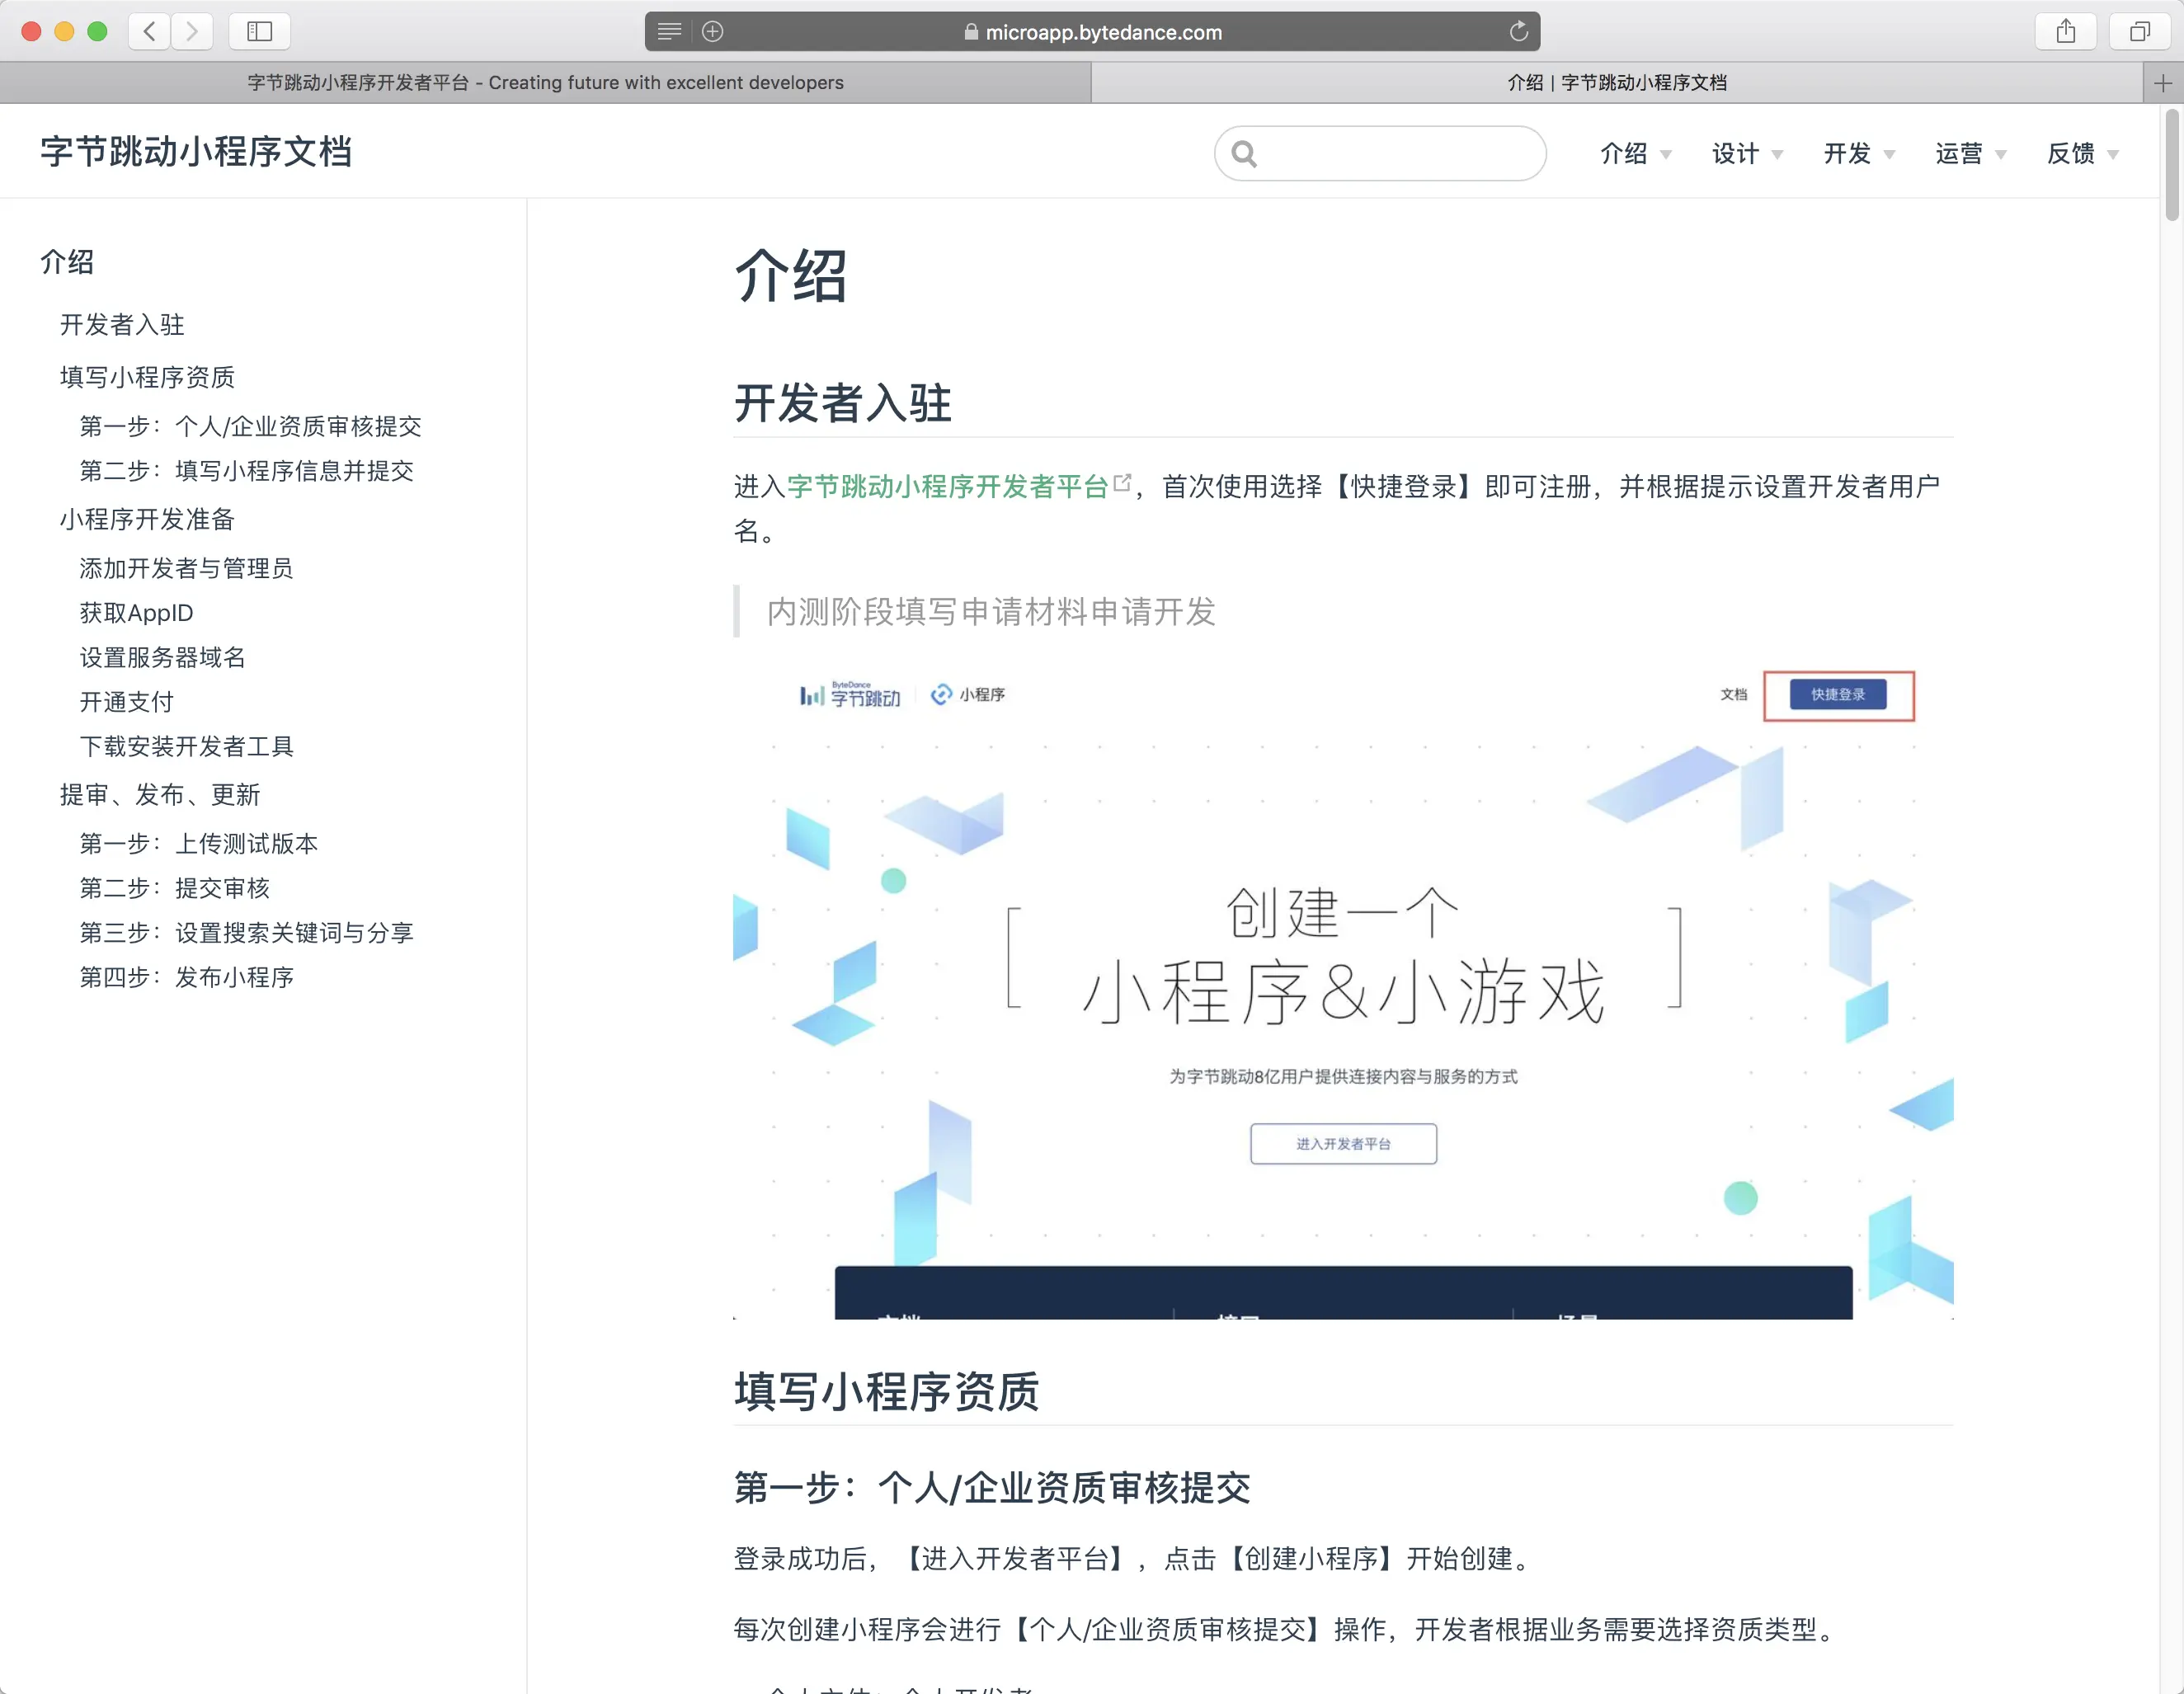Expand the 设计 navigation dropdown
The width and height of the screenshot is (2184, 1694).
coord(1746,153)
